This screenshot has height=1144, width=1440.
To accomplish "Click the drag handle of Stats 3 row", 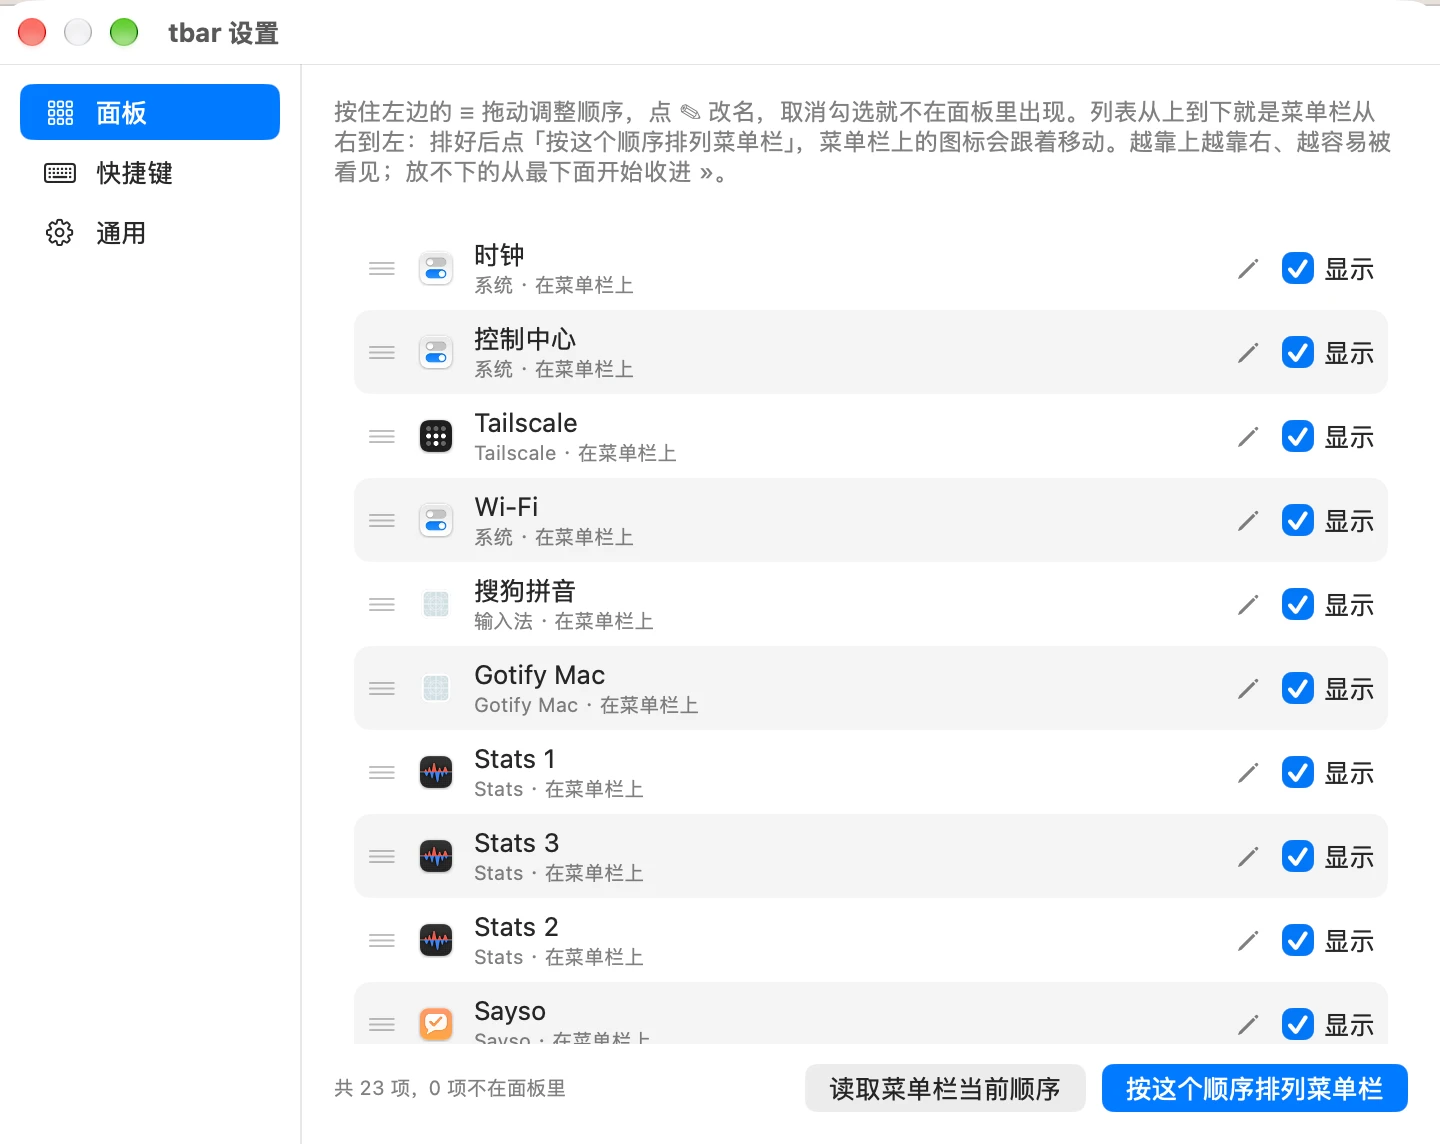I will 382,857.
